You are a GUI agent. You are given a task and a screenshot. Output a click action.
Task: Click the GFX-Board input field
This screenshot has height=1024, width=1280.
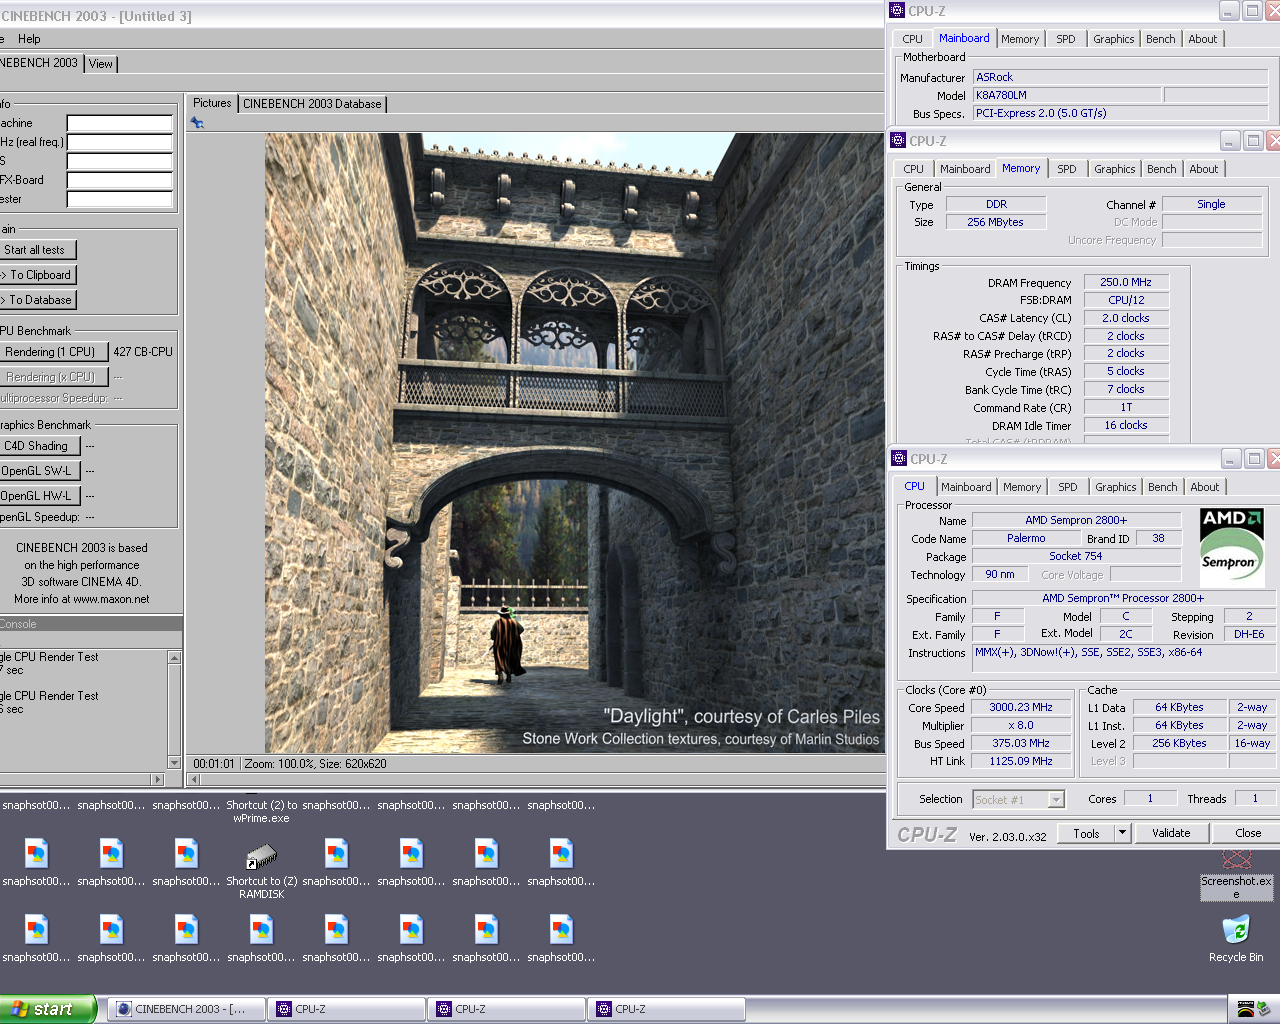(x=120, y=180)
